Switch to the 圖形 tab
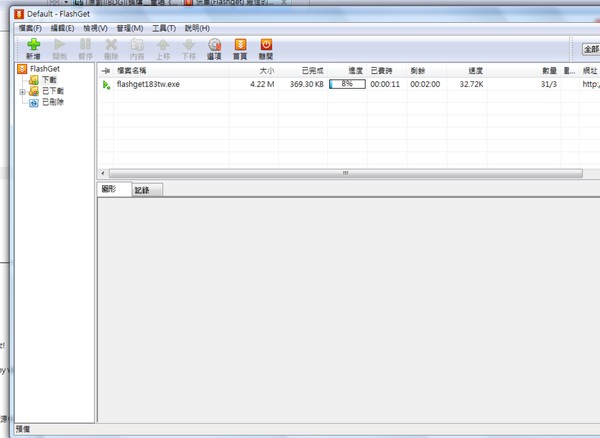Viewport: 600px width, 438px height. tap(114, 189)
